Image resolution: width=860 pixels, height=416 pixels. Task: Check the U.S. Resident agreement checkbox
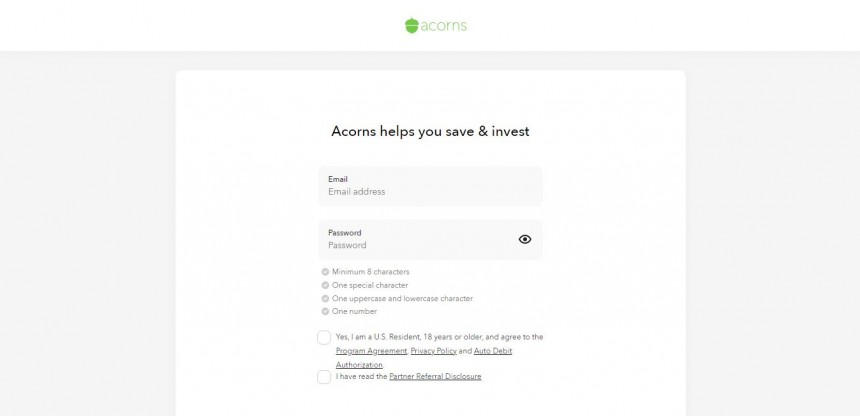coord(324,338)
